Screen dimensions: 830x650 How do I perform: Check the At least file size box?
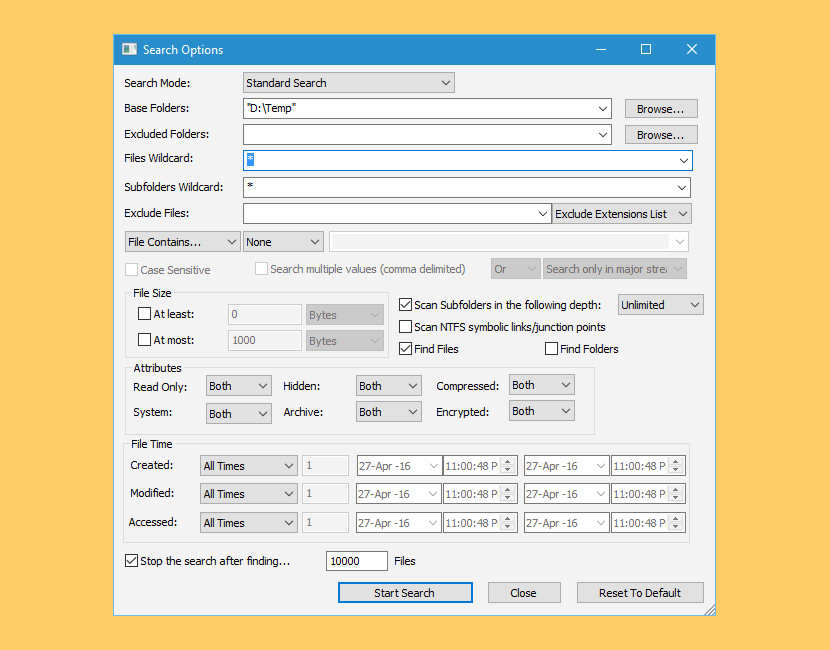[x=144, y=314]
